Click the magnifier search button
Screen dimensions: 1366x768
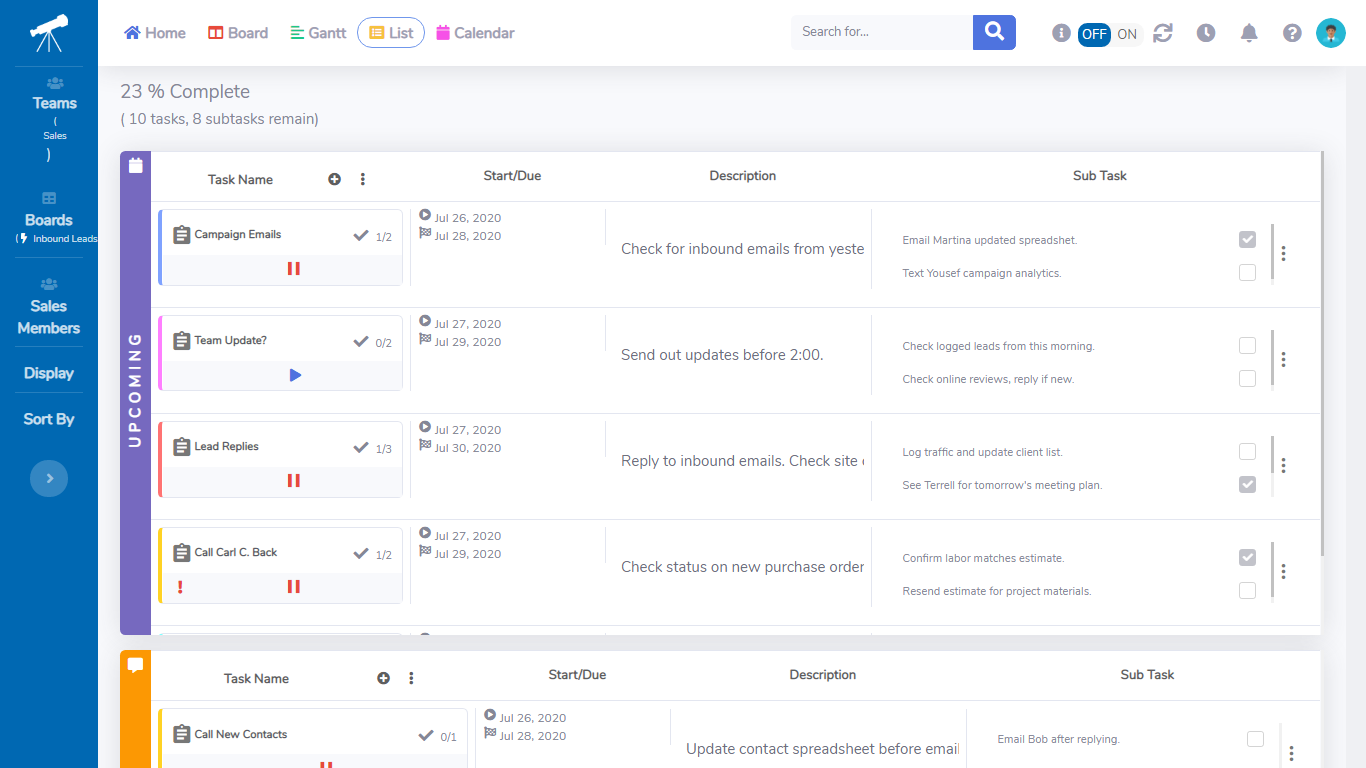pos(994,32)
